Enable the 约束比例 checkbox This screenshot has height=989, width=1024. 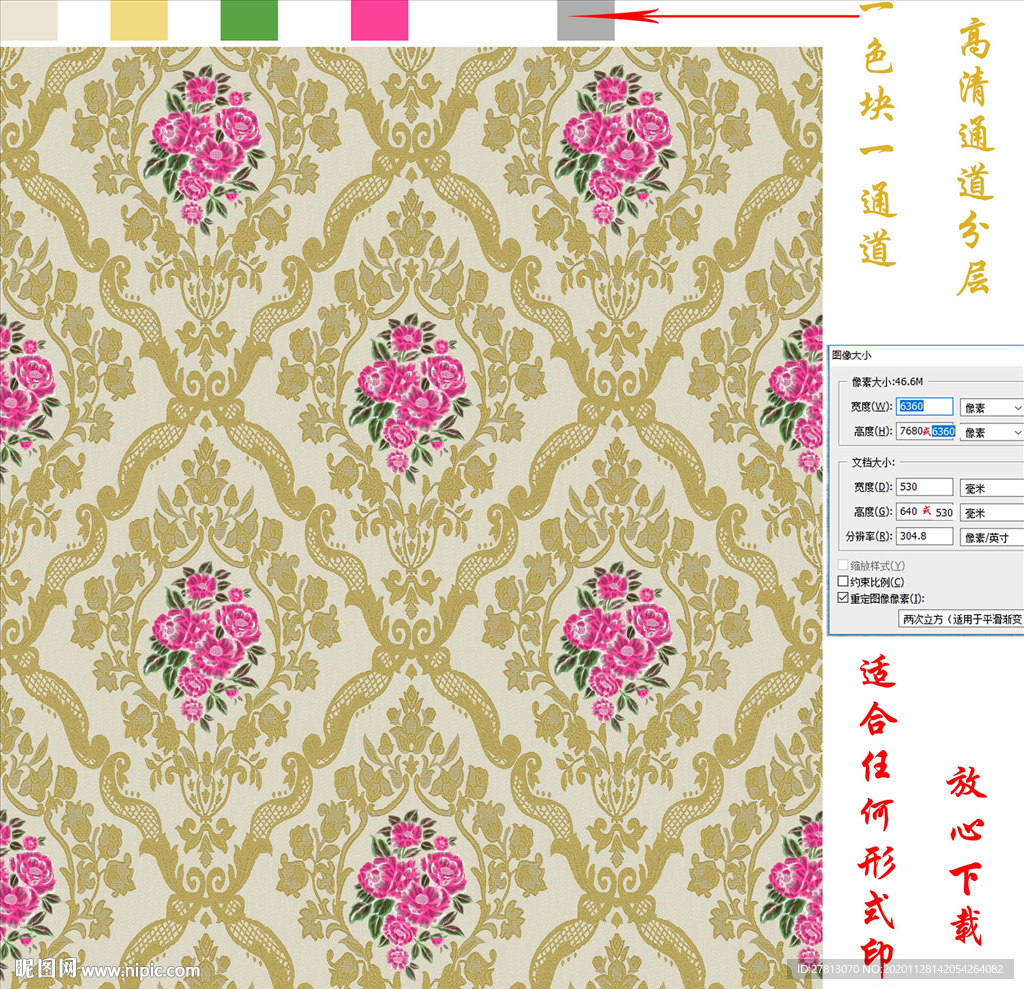843,581
